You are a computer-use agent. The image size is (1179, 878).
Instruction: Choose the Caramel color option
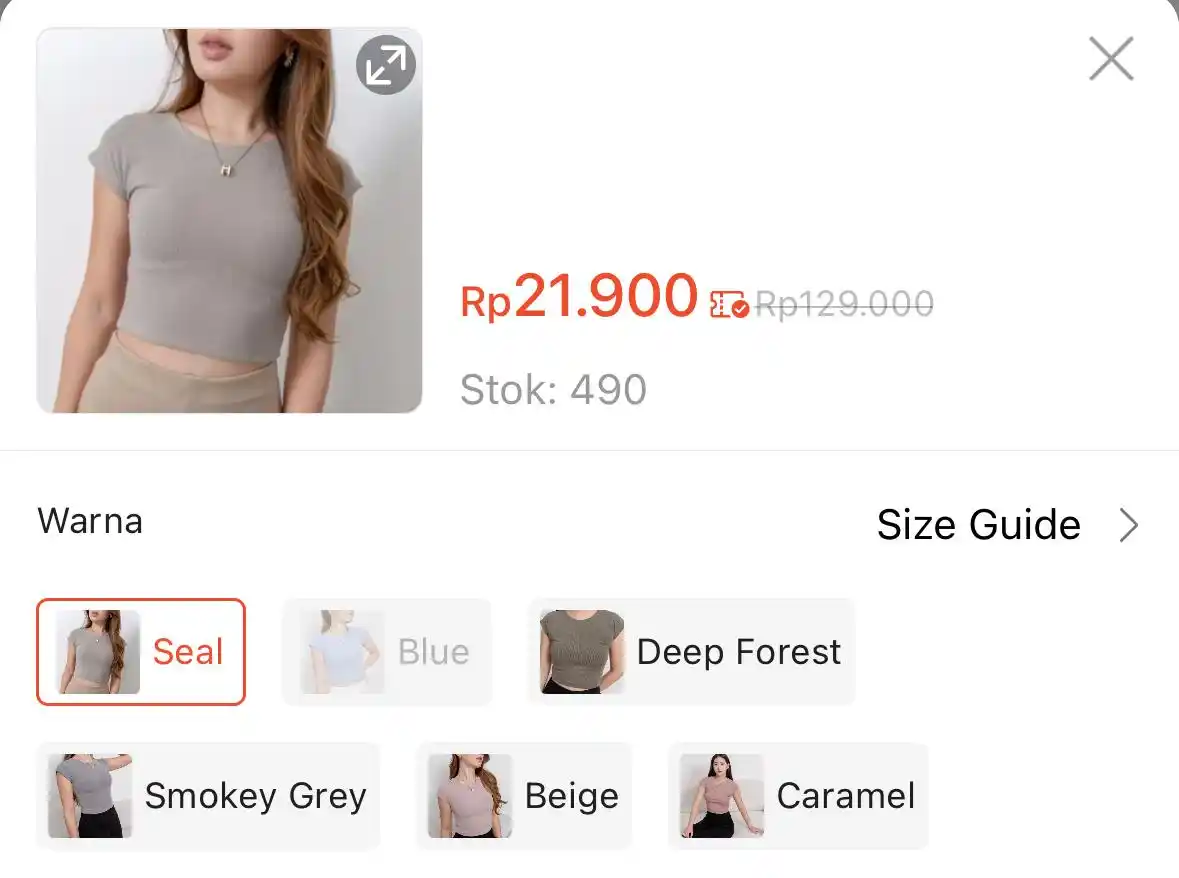pyautogui.click(x=797, y=796)
